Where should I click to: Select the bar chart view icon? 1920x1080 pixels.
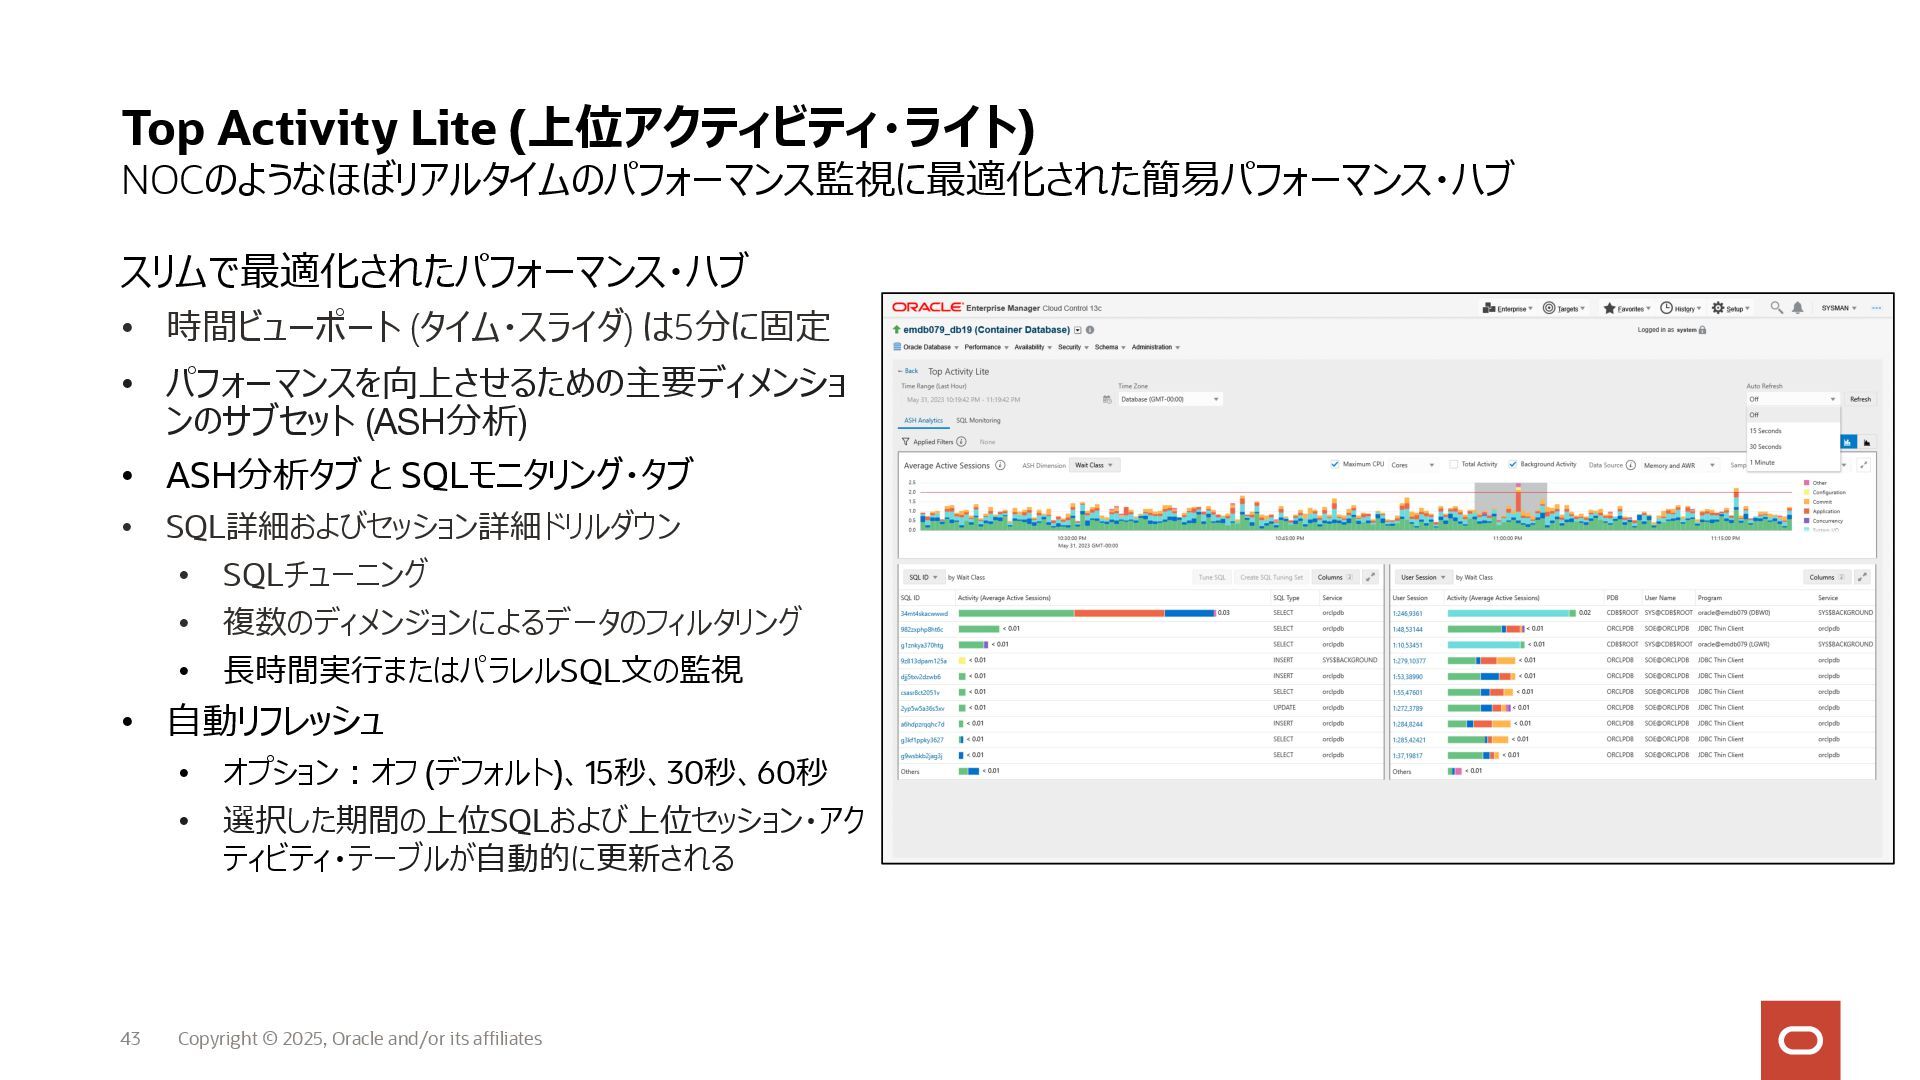1848,442
